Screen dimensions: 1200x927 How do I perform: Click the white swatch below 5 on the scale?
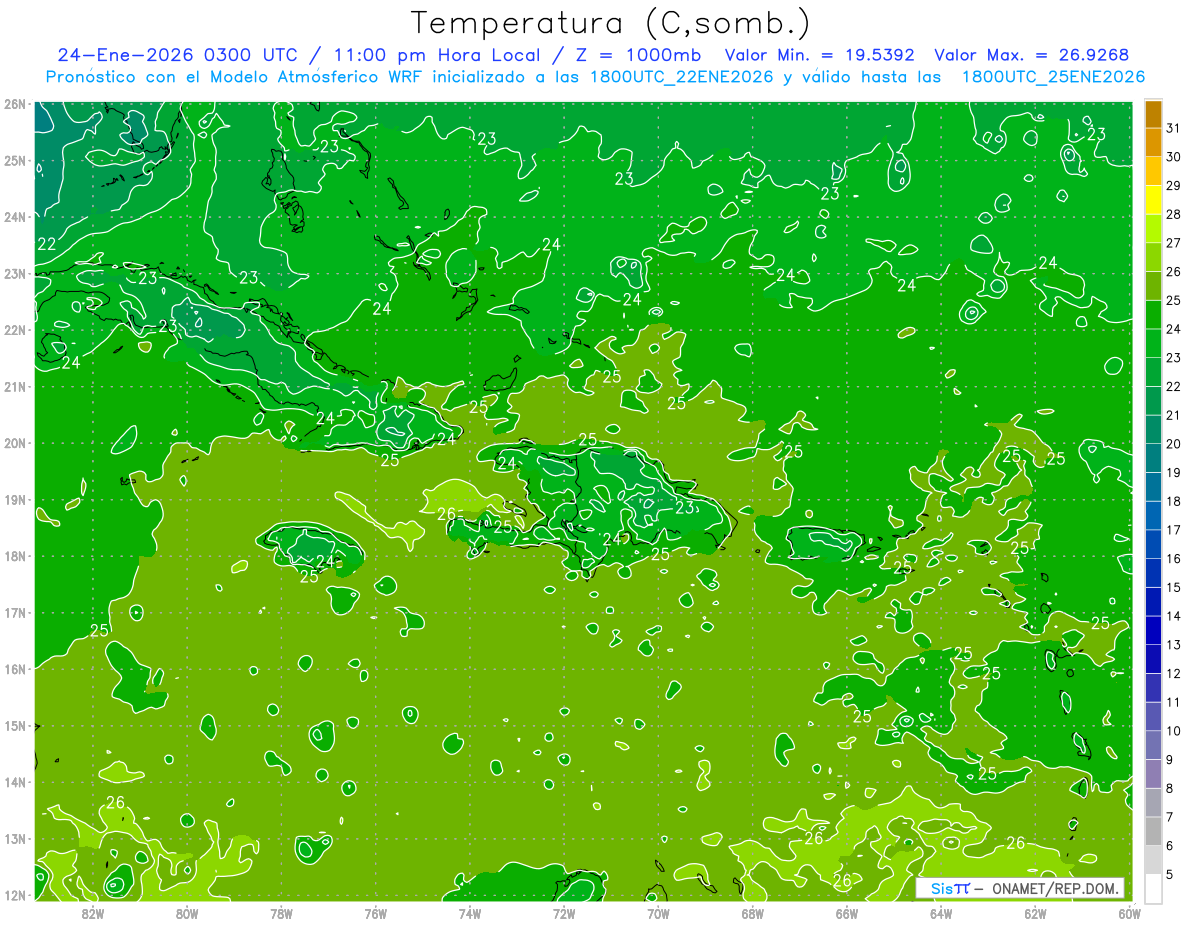1154,888
